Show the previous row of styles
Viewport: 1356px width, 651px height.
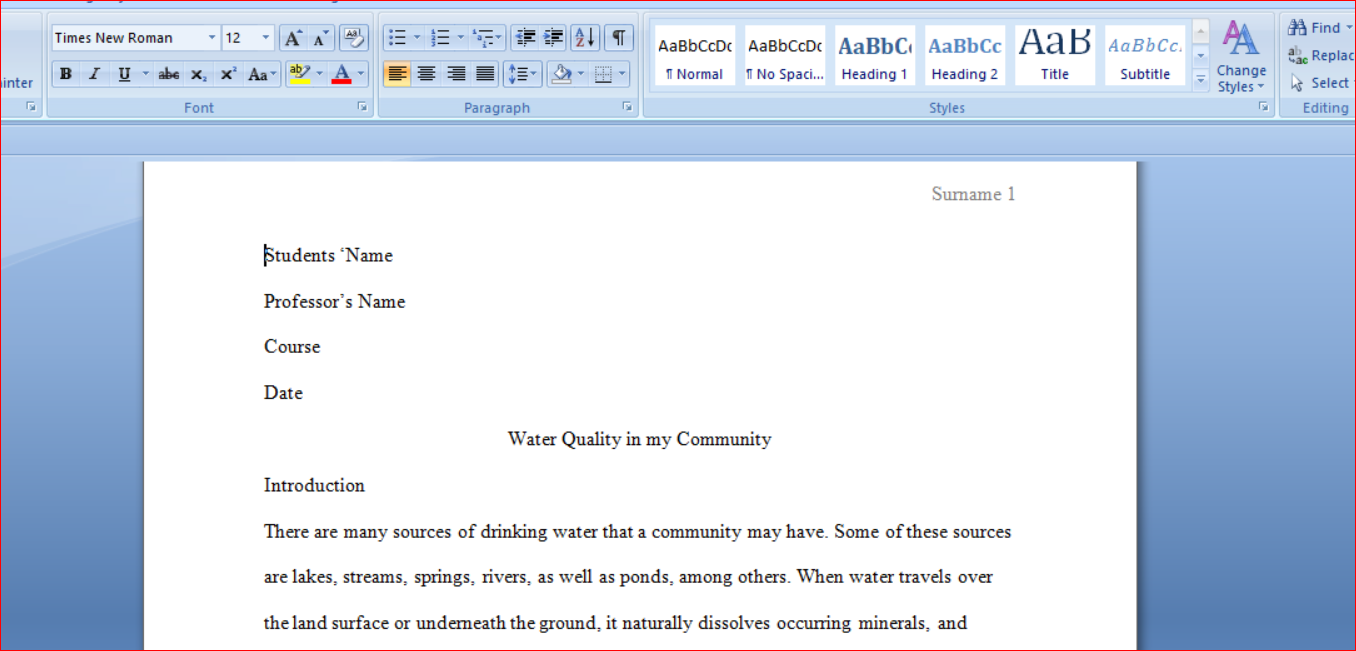pyautogui.click(x=1201, y=32)
